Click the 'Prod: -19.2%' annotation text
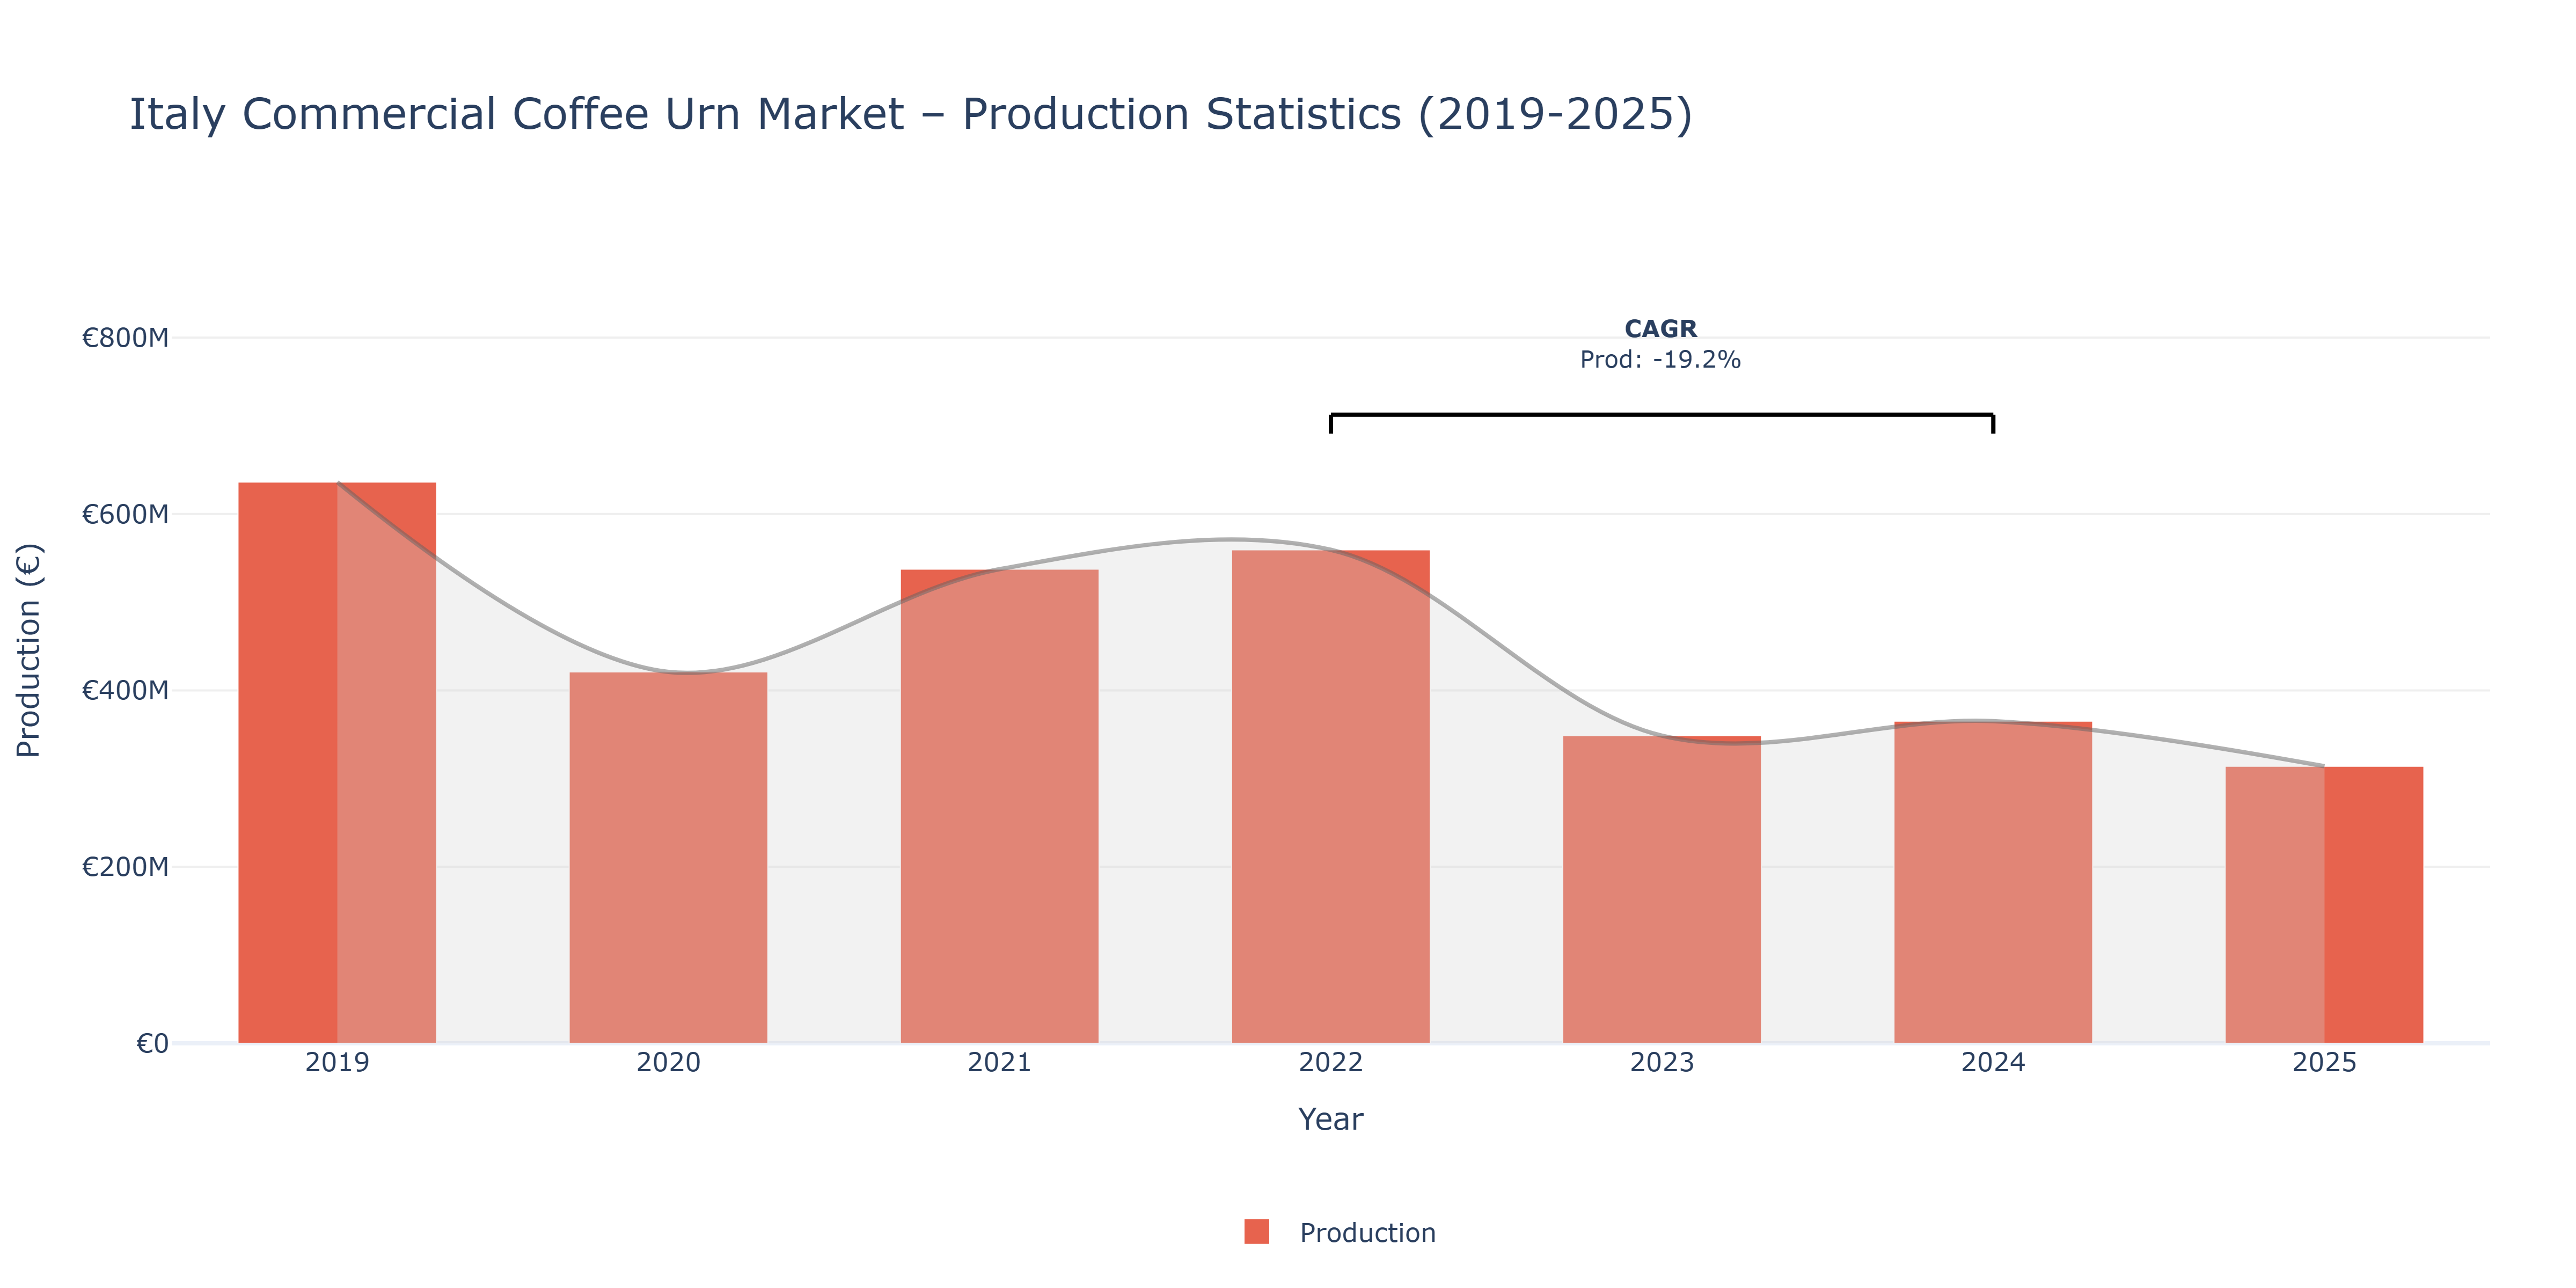 [1660, 360]
